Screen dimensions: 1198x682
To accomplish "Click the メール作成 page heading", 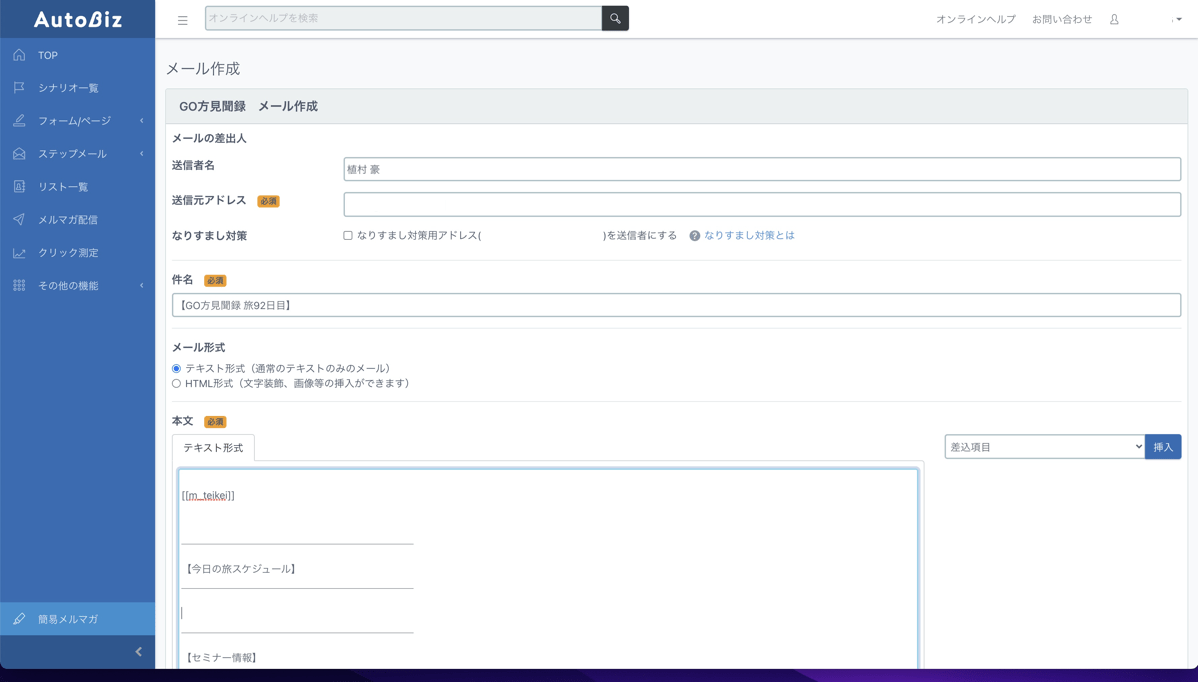I will click(203, 69).
